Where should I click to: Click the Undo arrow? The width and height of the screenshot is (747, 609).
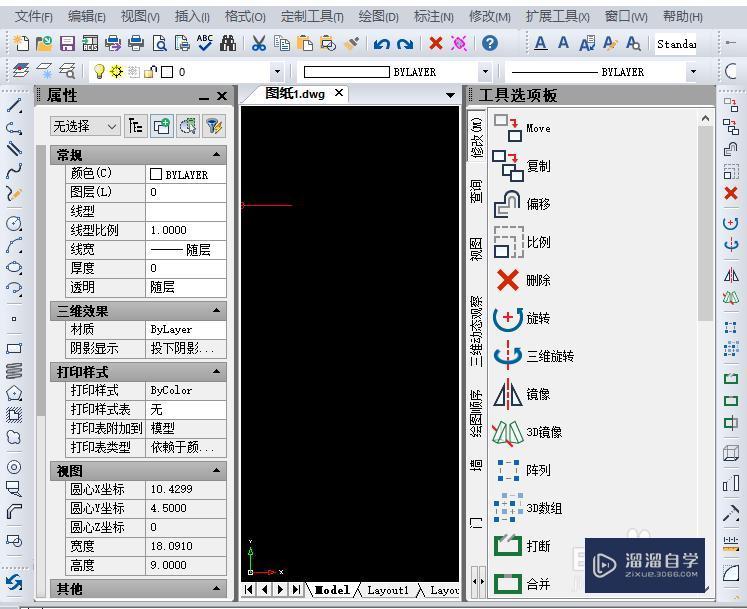[382, 44]
